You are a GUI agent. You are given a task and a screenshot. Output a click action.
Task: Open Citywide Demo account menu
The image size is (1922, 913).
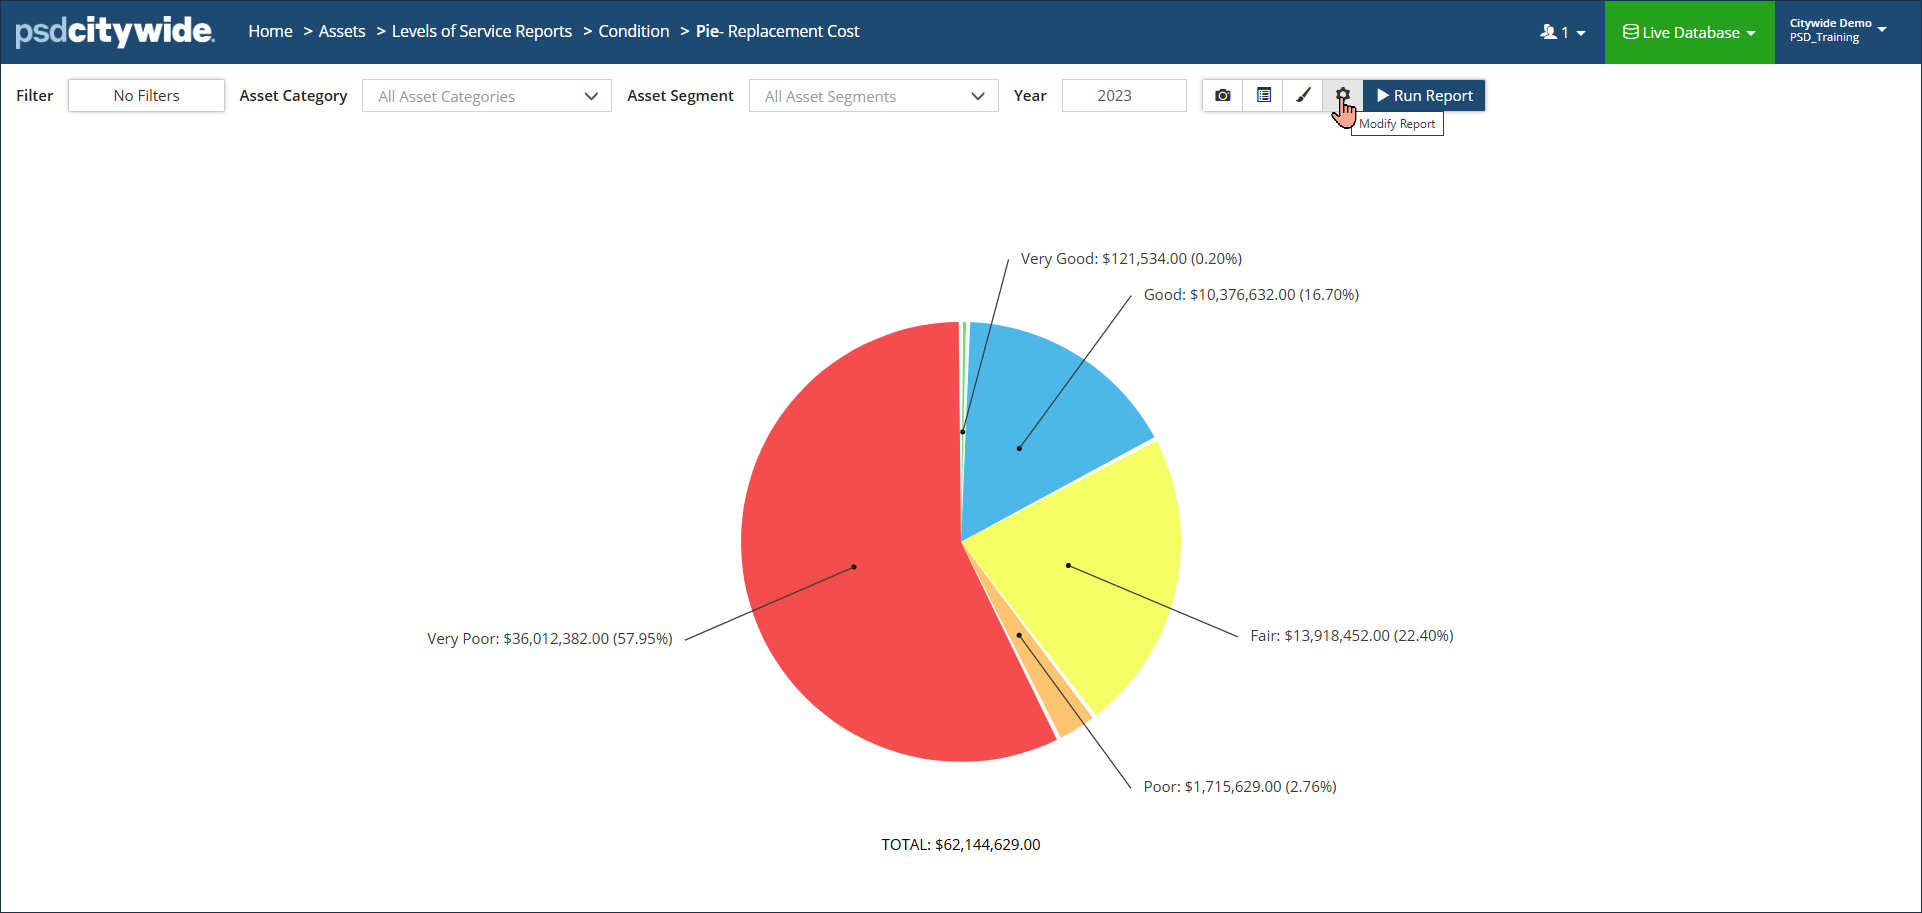pyautogui.click(x=1838, y=30)
